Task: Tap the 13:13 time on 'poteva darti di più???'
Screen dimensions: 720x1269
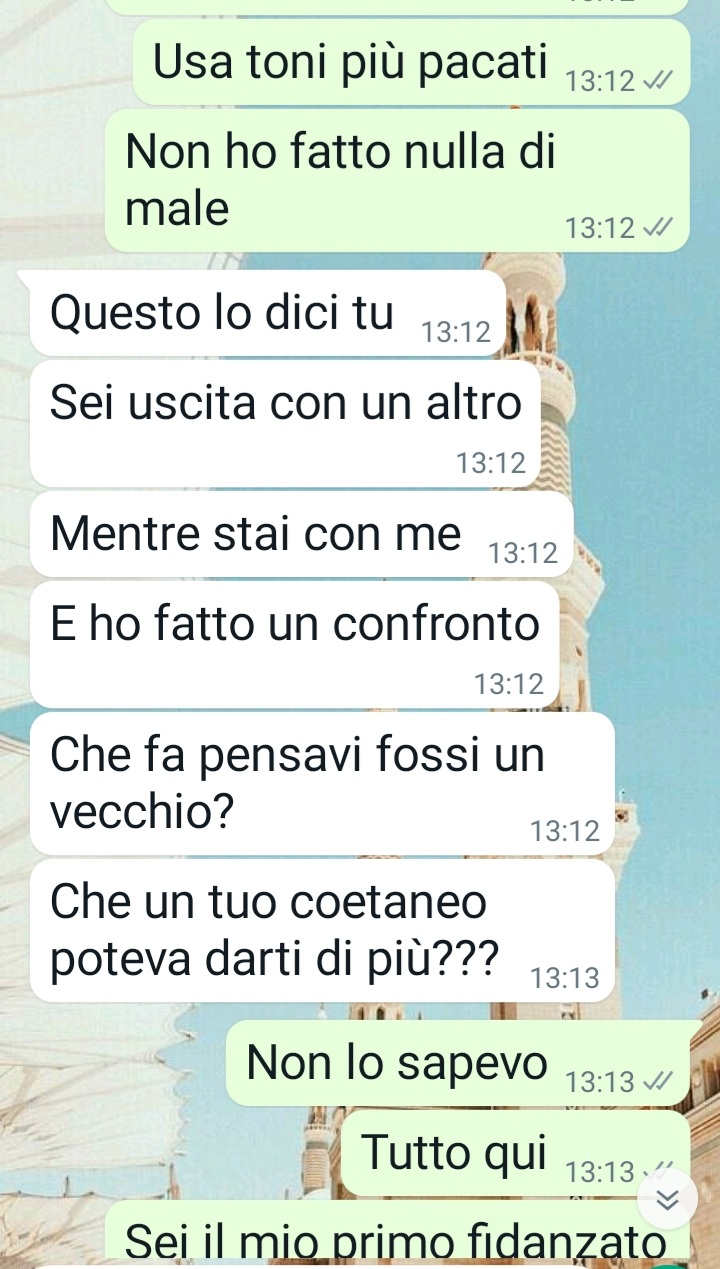Action: click(x=565, y=978)
